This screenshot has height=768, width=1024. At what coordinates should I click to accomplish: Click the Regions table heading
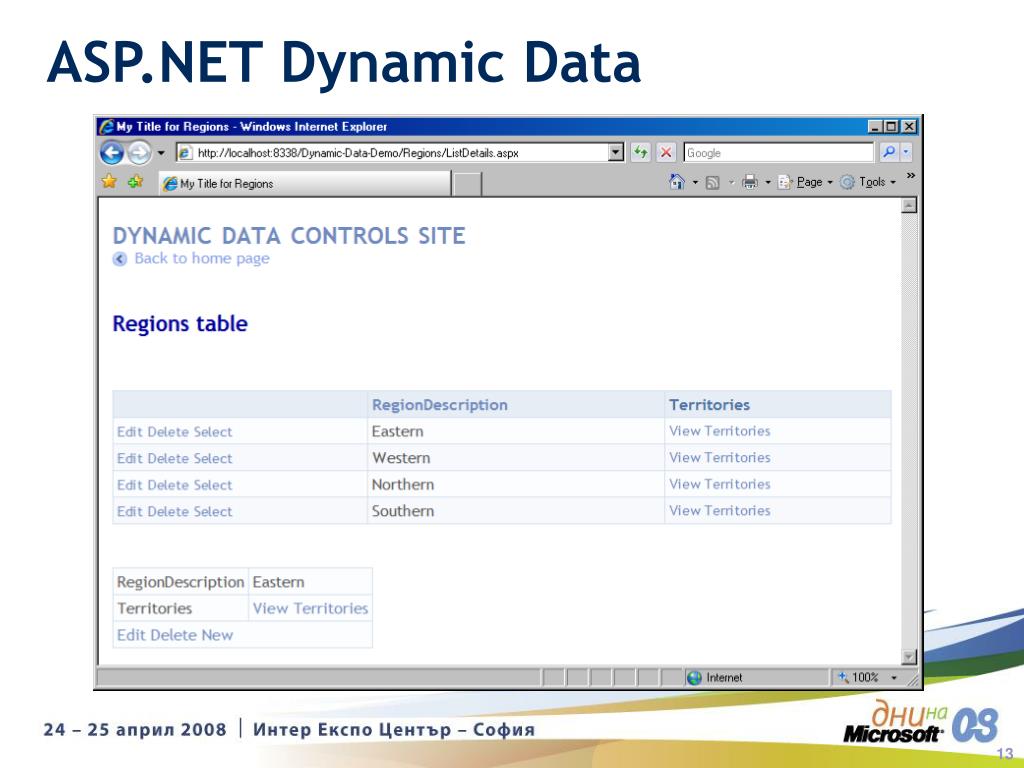coord(180,324)
